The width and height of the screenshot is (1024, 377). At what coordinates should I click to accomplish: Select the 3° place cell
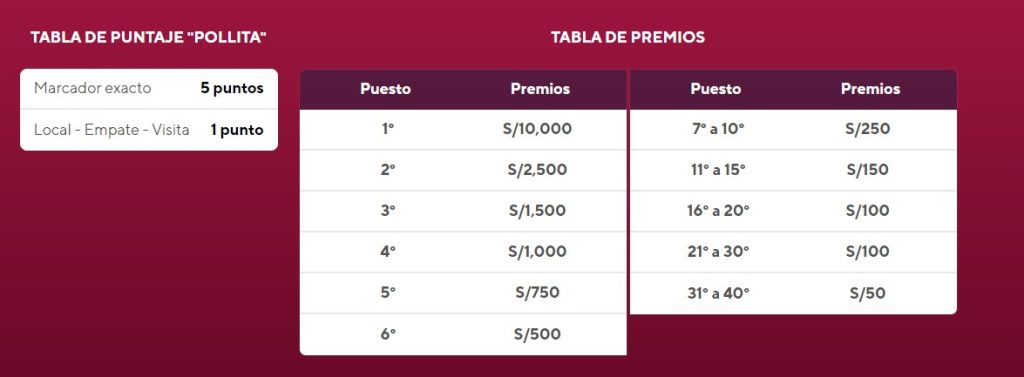point(388,211)
